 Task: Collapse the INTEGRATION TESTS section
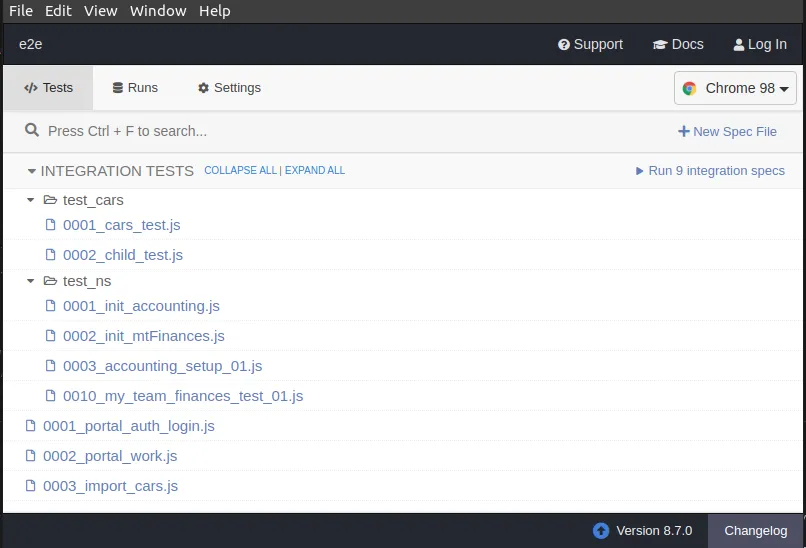click(32, 171)
